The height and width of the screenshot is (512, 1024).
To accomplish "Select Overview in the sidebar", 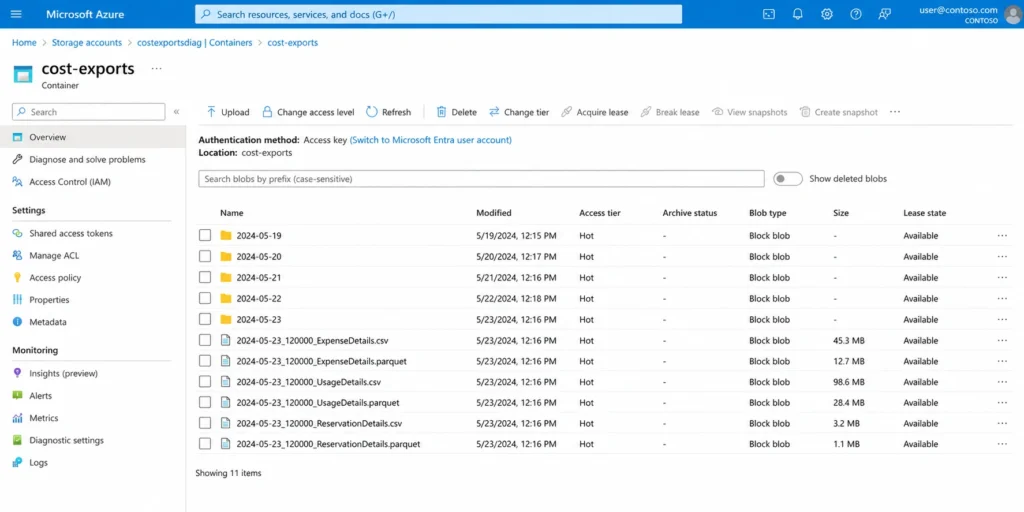I will pos(93,137).
